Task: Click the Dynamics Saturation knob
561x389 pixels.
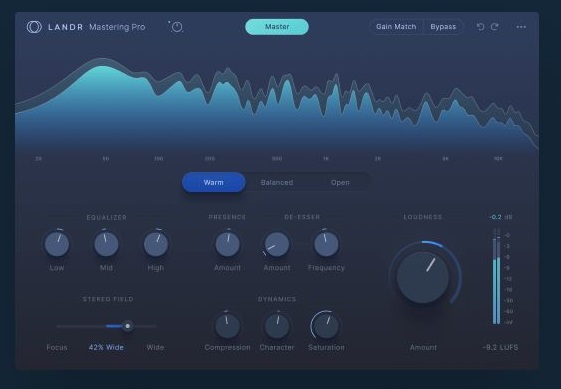Action: pyautogui.click(x=326, y=326)
